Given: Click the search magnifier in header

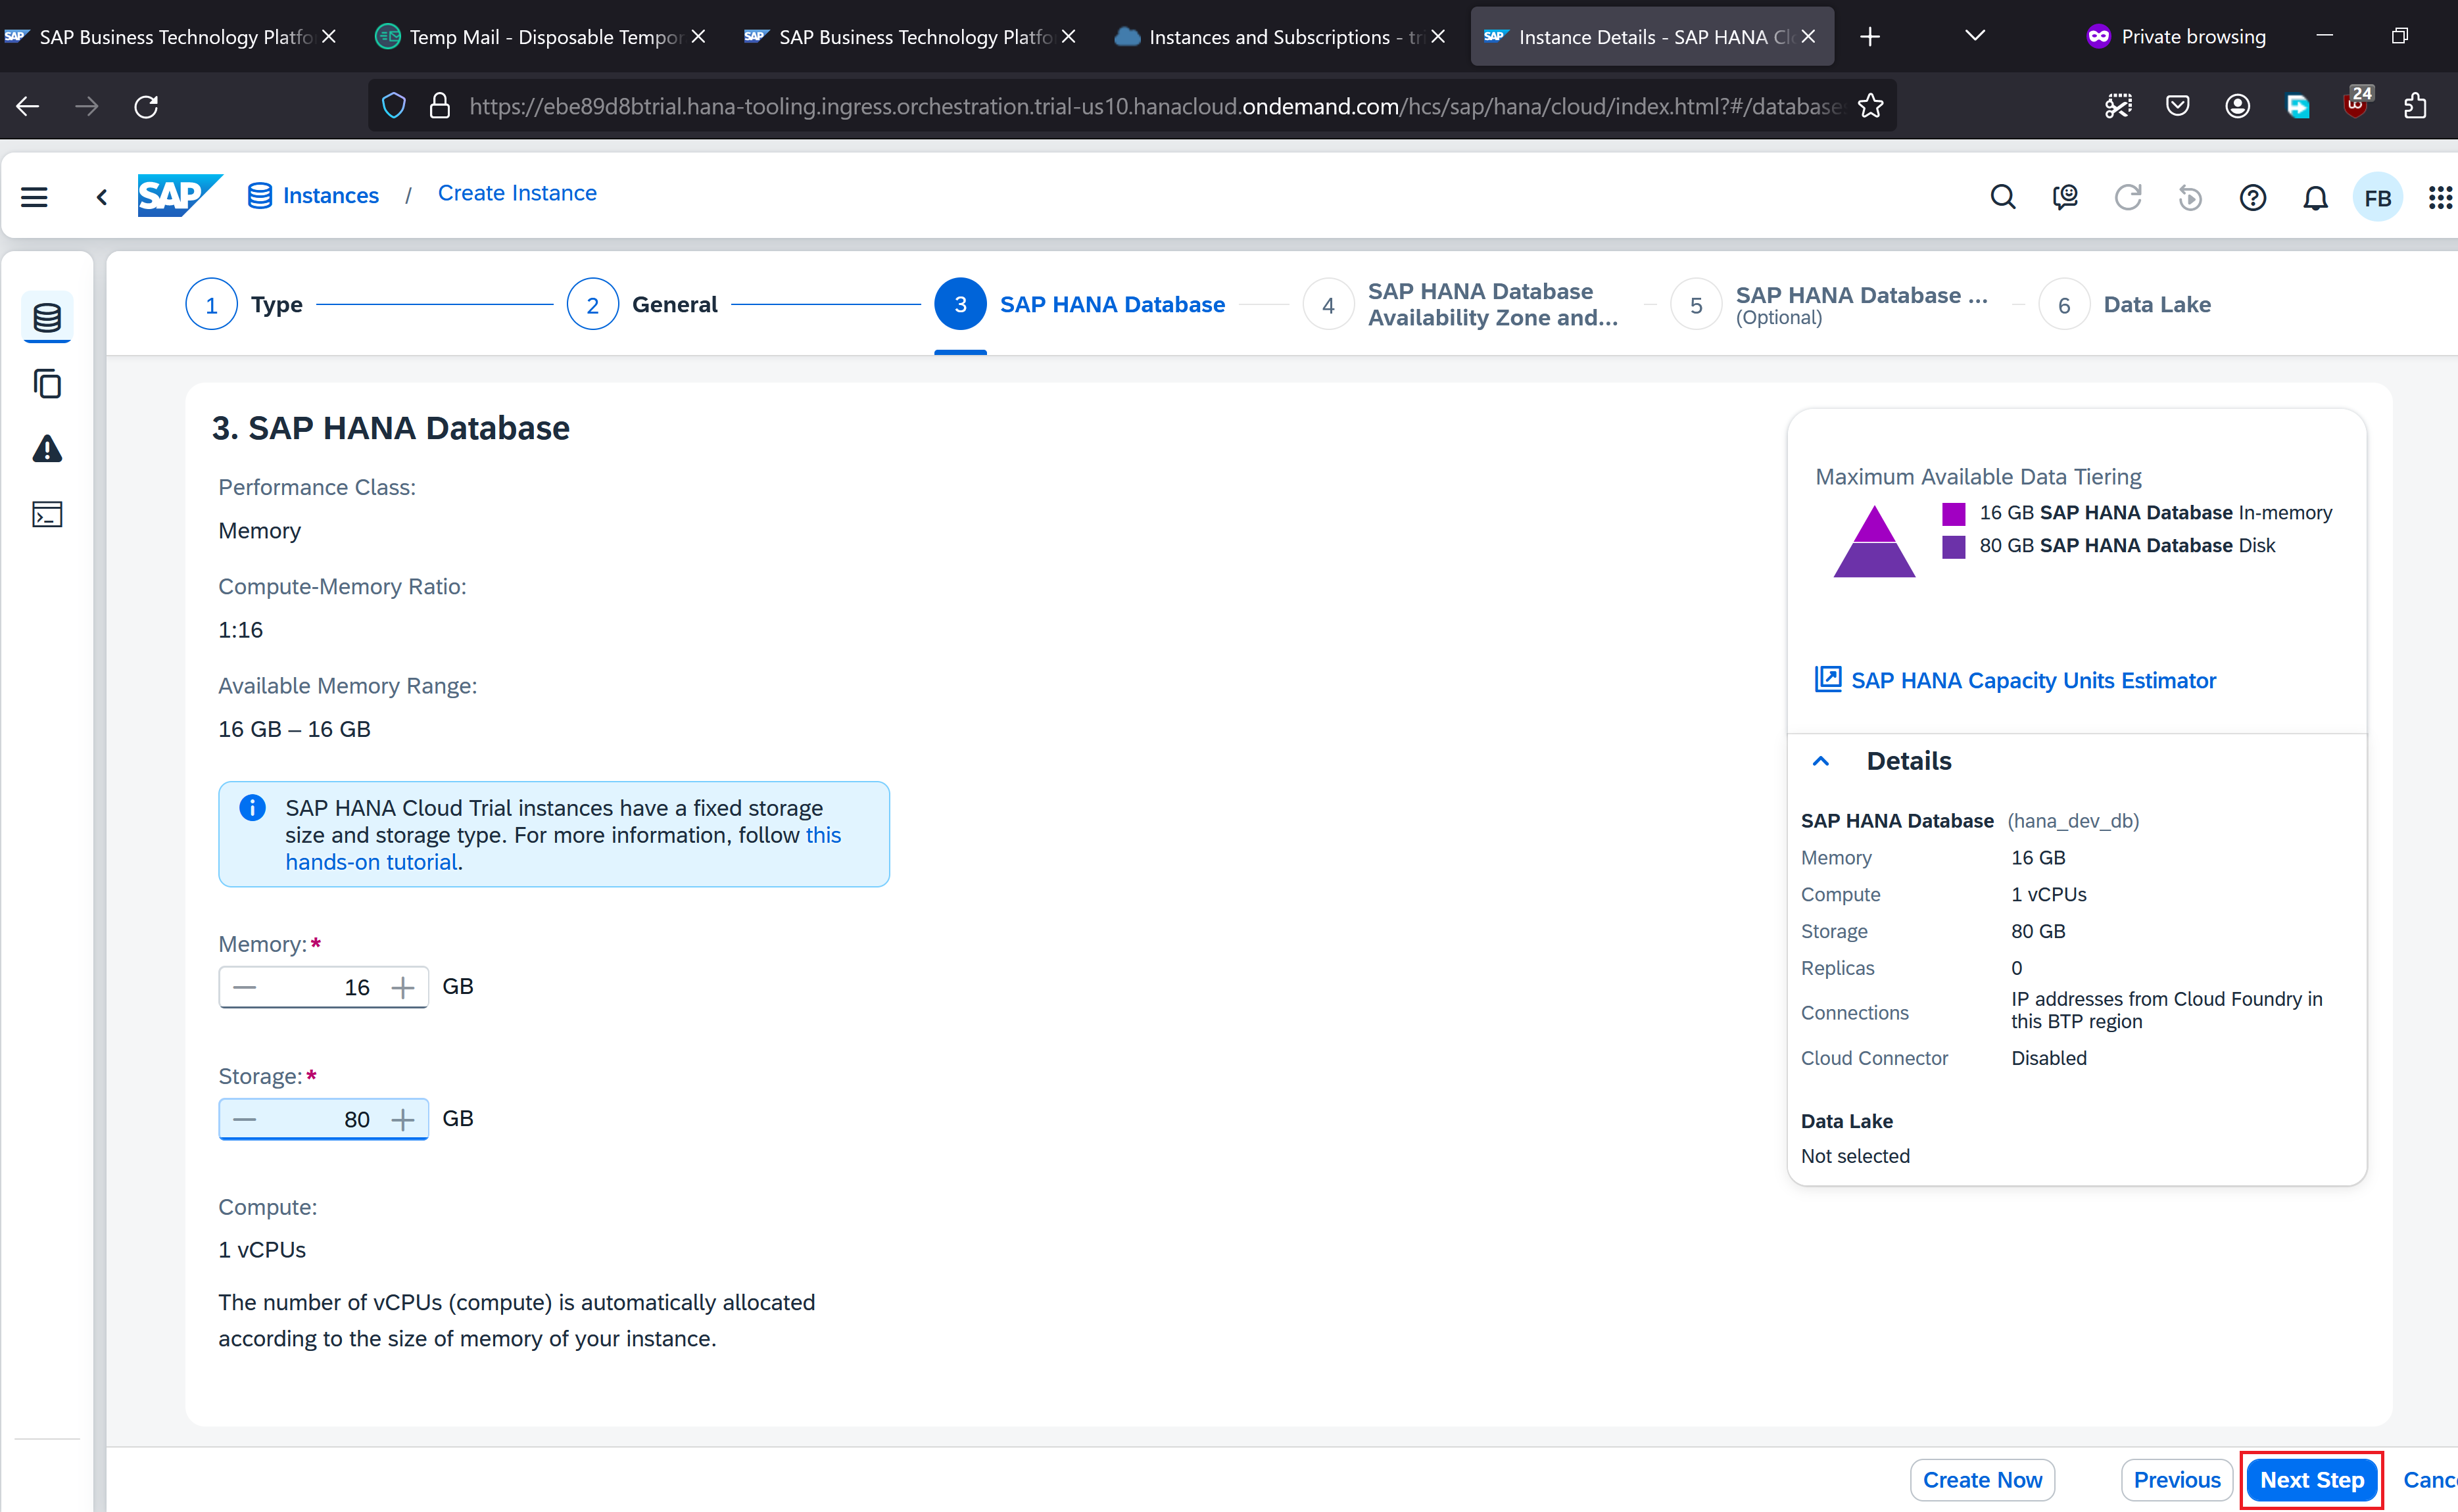Looking at the screenshot, I should coord(2002,197).
